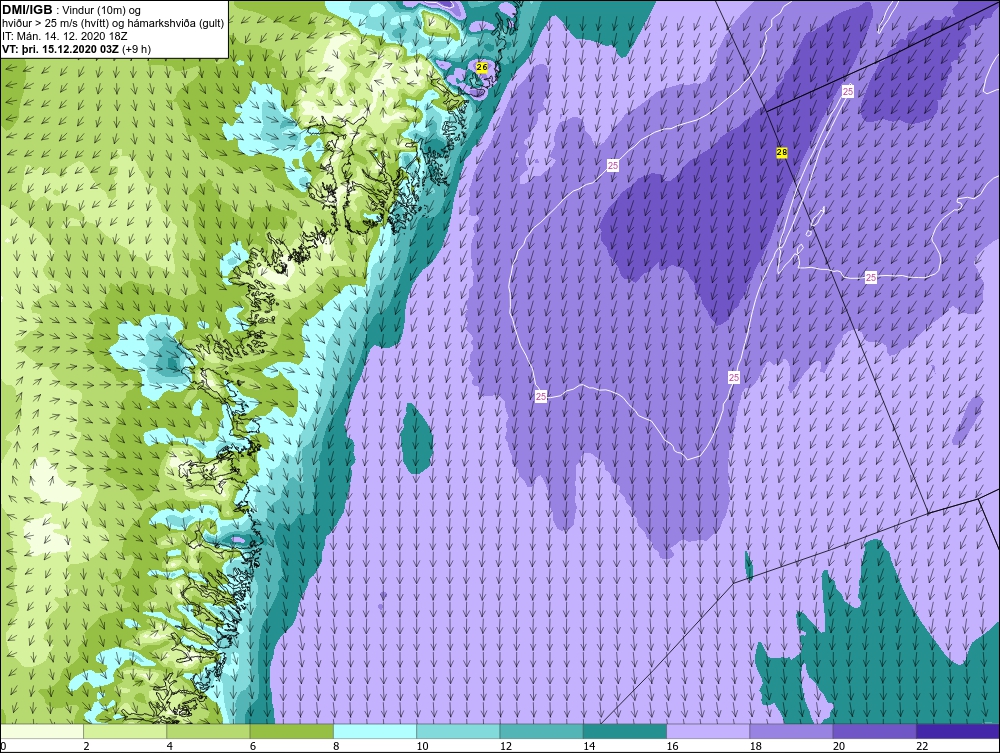Click the bright cyan 8–10 m/s legend swatch
Screen dimensions: 1000x753
coord(375,731)
